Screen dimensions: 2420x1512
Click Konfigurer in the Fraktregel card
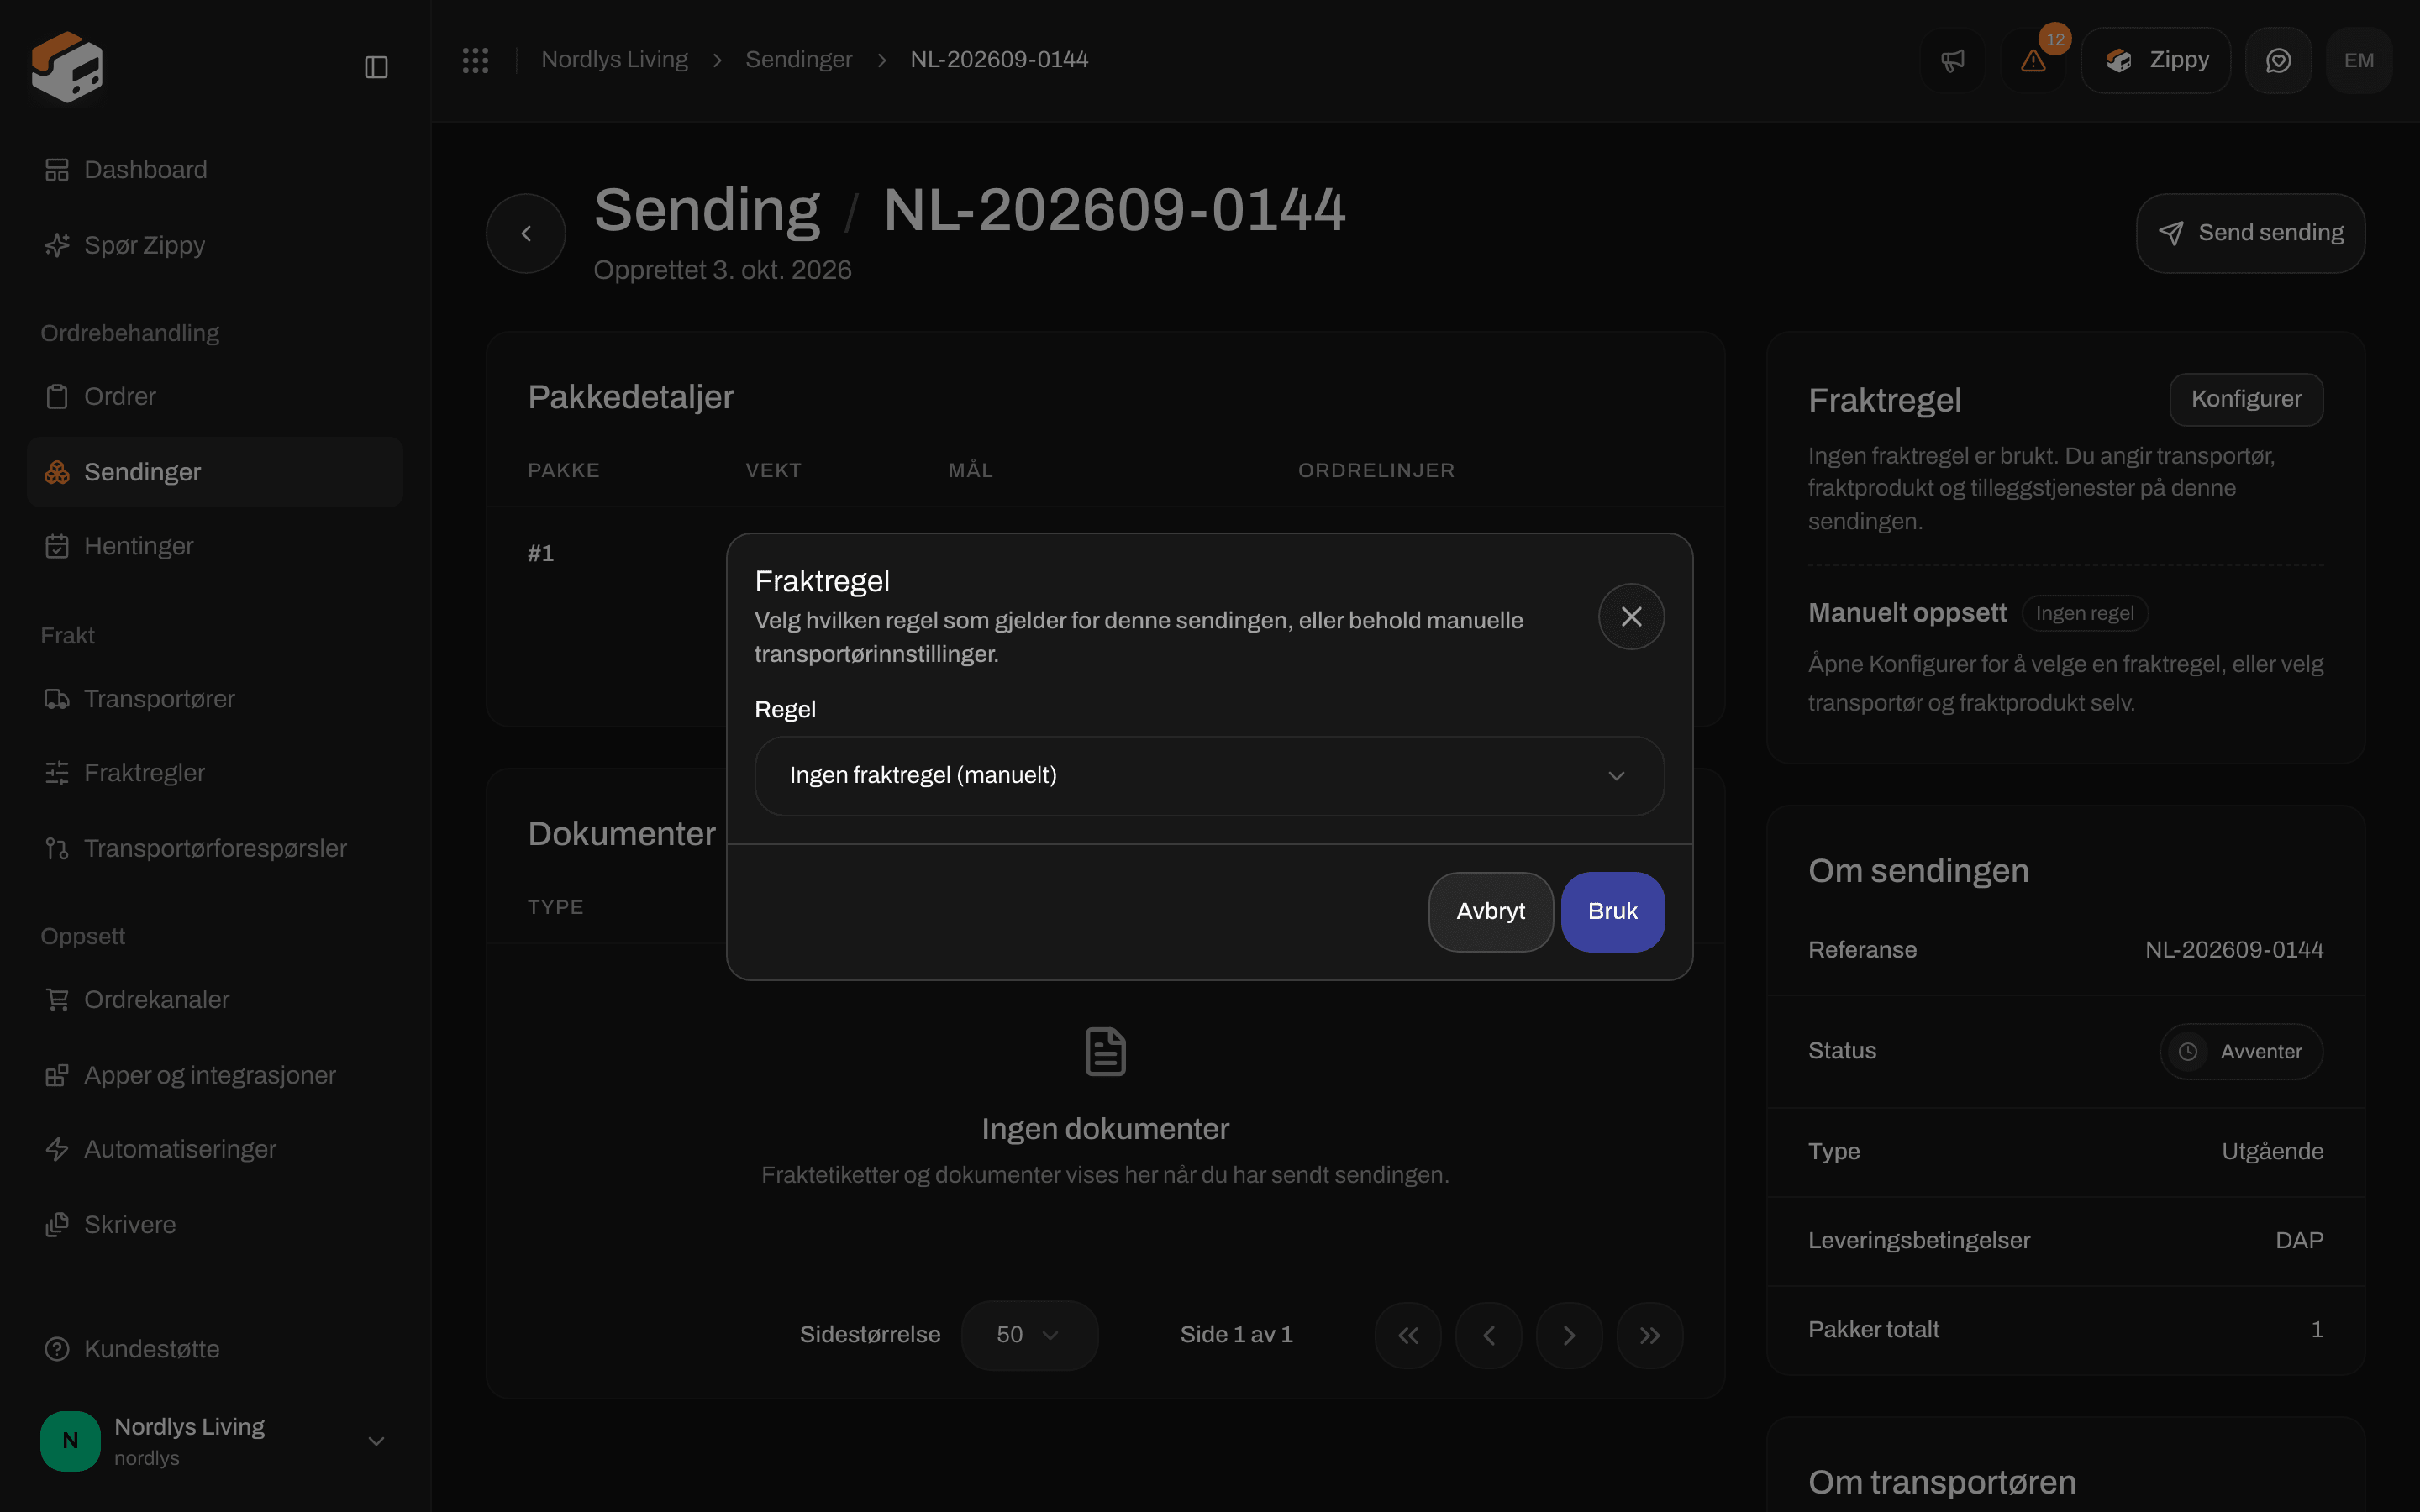(x=2246, y=399)
